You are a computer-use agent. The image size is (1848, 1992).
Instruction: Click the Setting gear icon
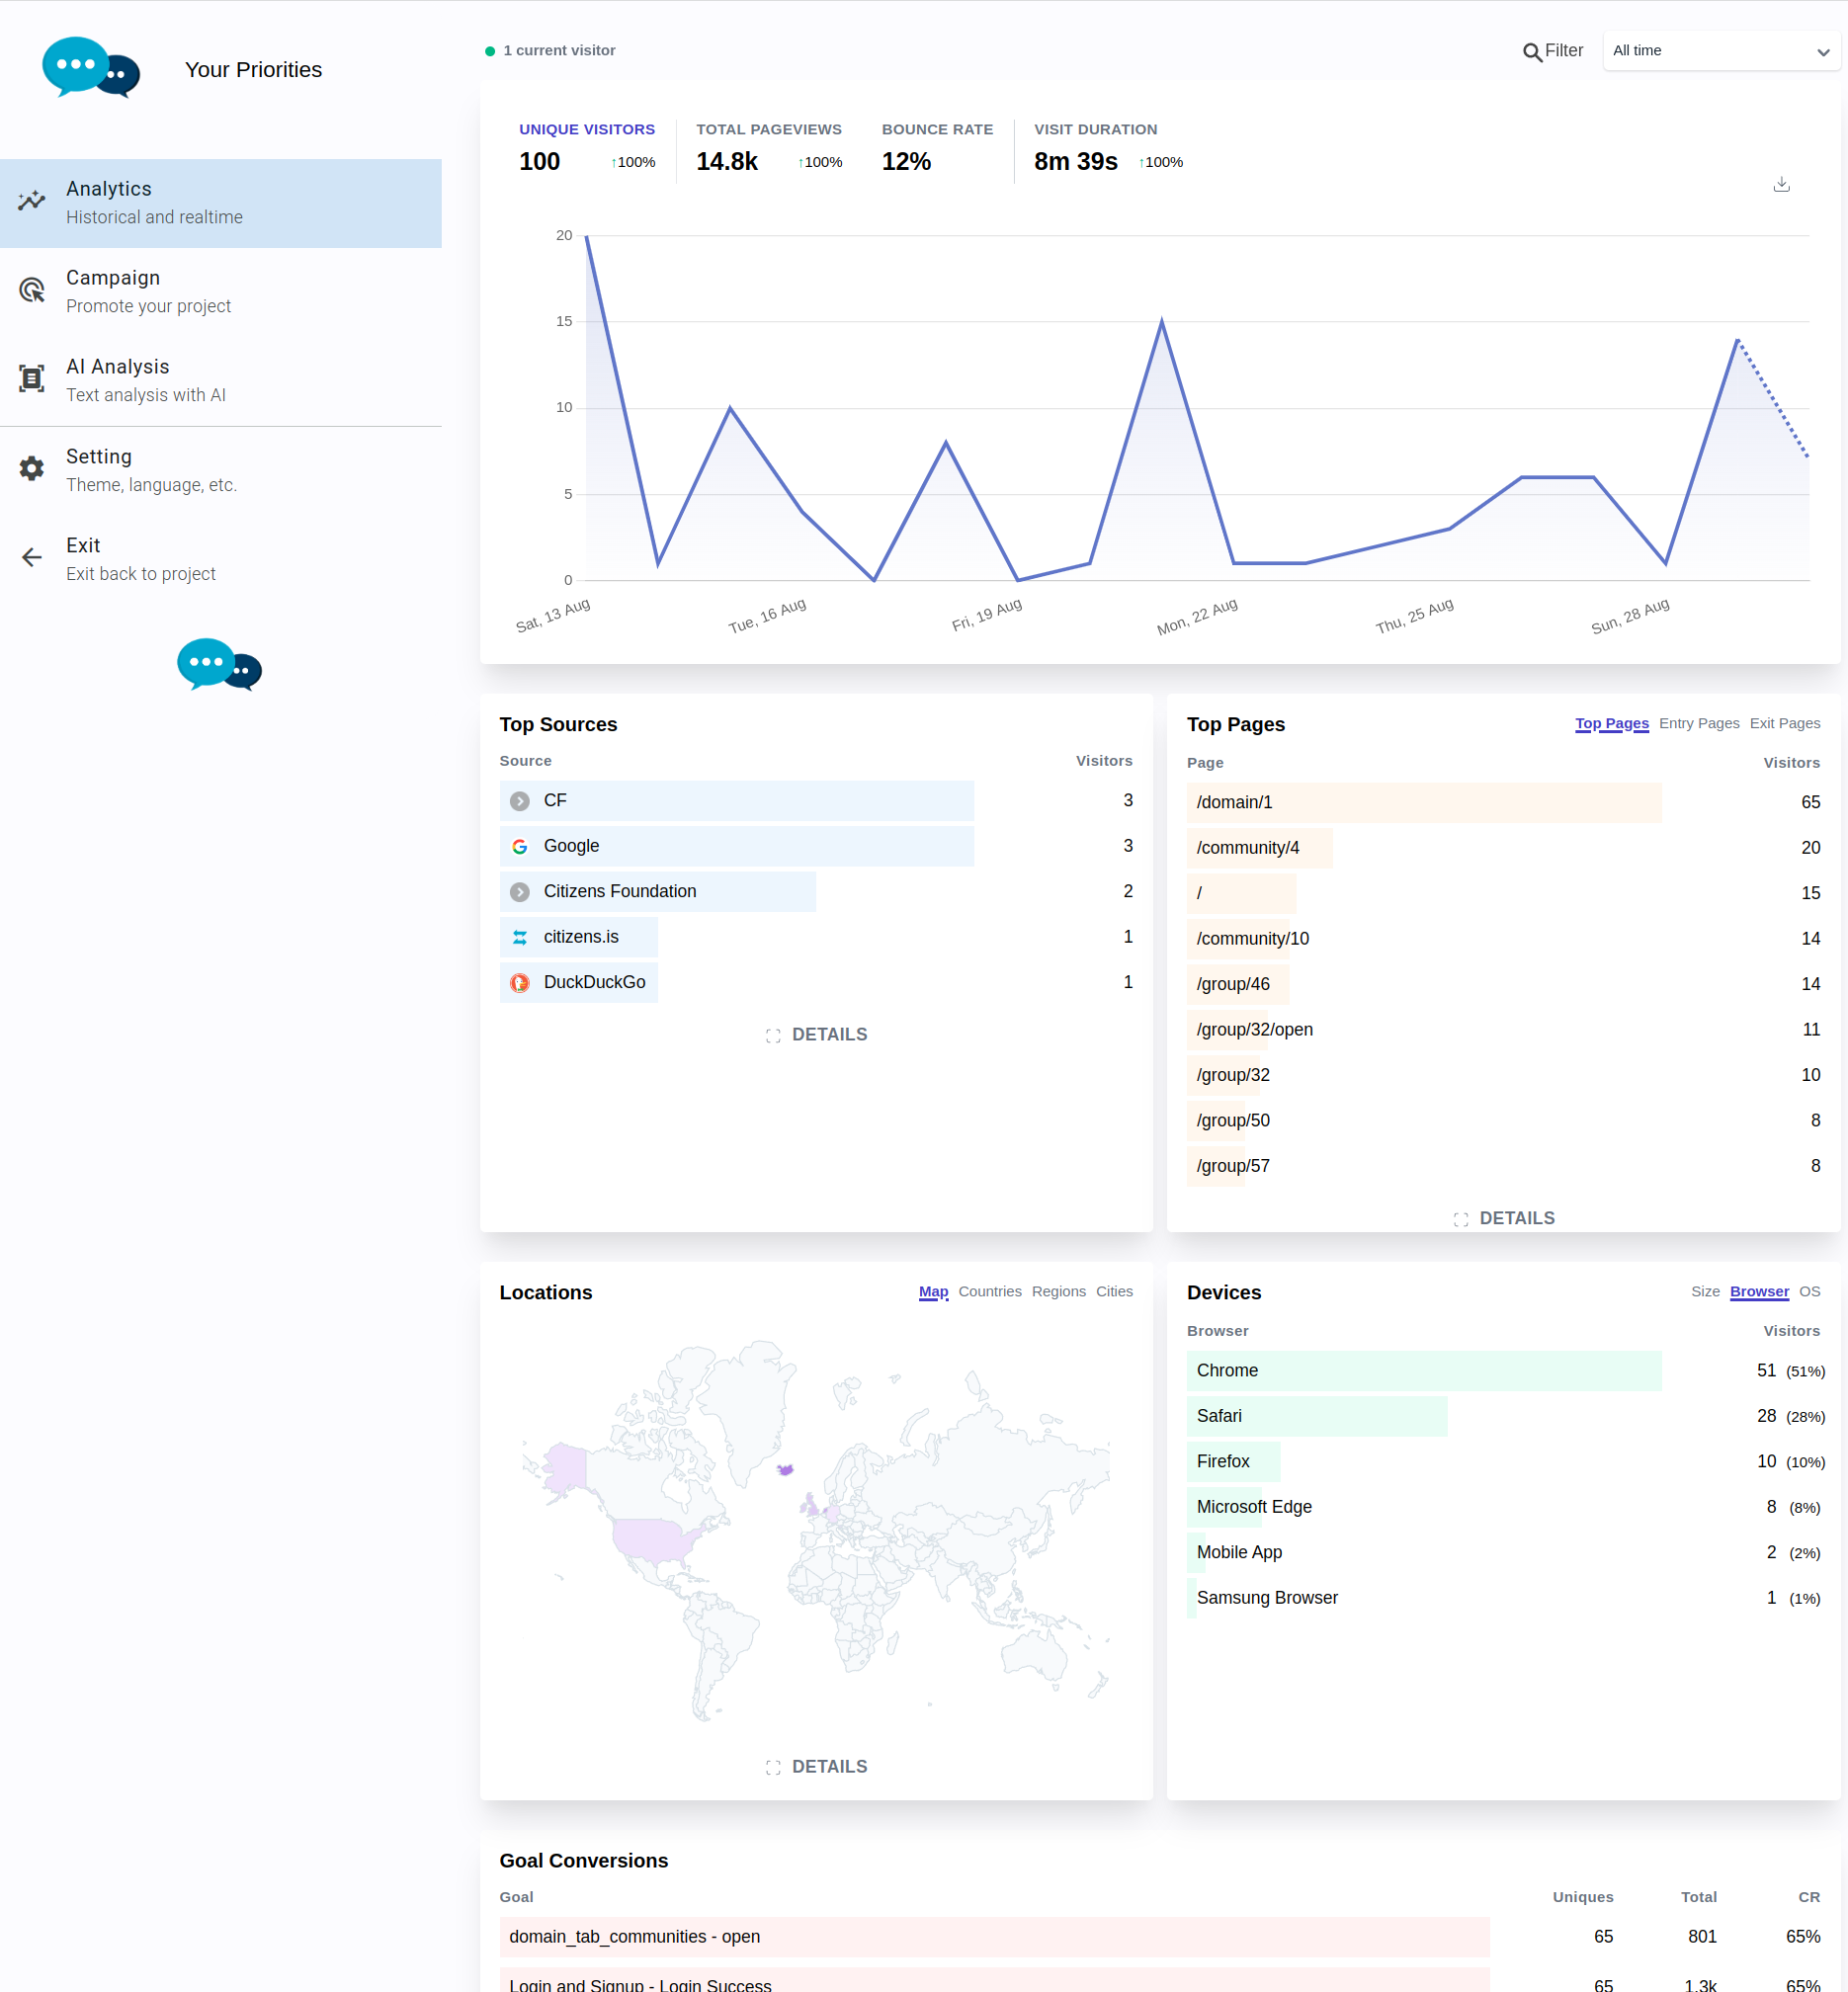pyautogui.click(x=31, y=469)
